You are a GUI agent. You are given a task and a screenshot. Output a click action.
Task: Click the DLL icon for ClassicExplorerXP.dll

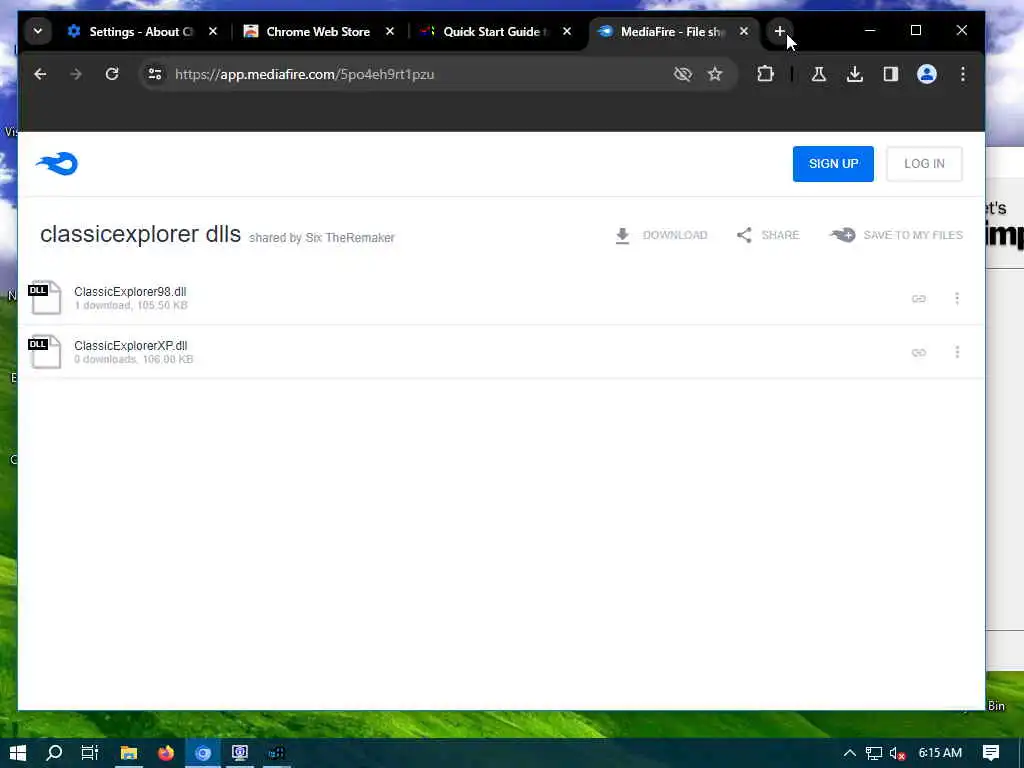[x=45, y=351]
